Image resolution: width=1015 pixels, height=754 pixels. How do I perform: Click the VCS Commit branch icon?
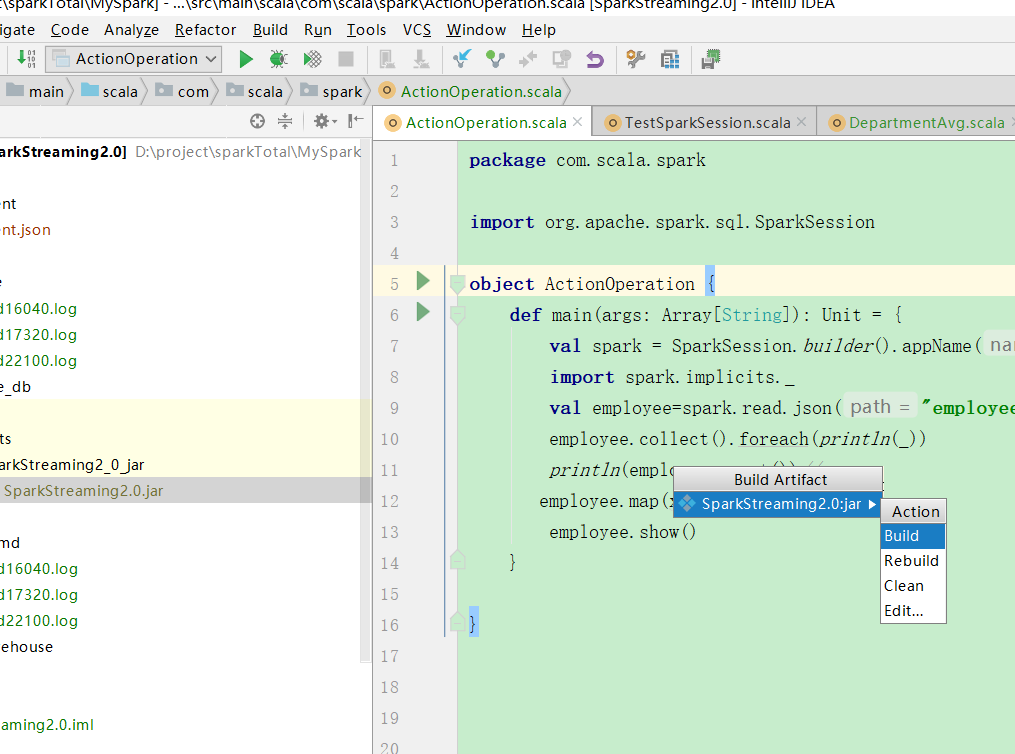pos(495,59)
